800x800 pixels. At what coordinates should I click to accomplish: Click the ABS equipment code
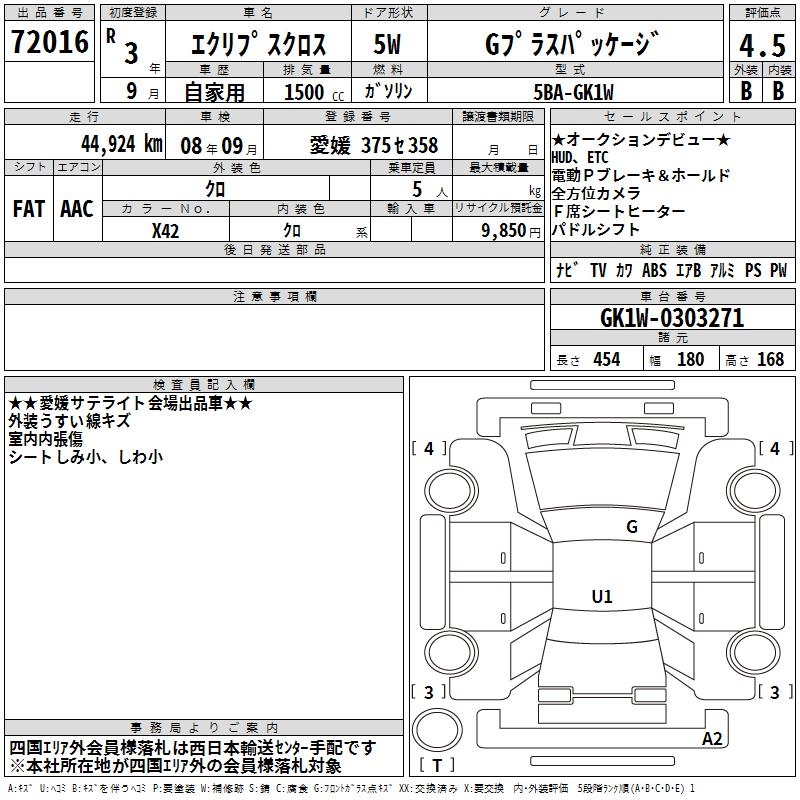(654, 270)
